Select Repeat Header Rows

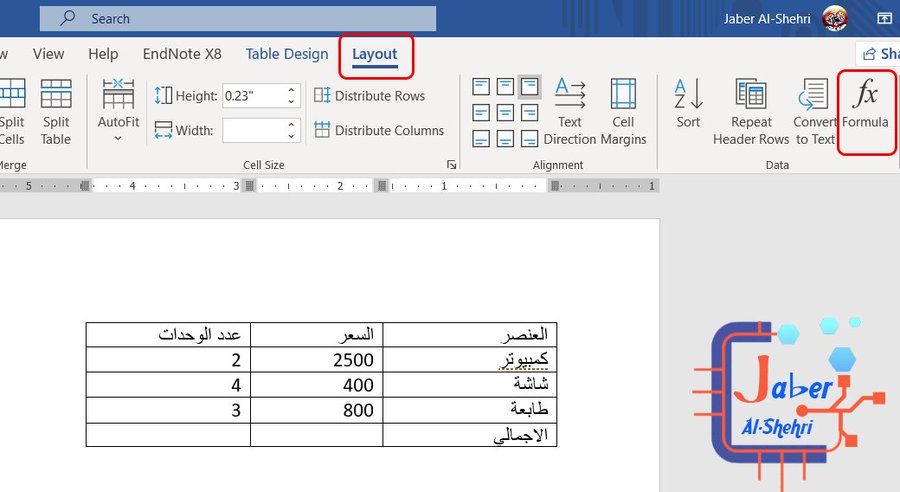tap(751, 112)
